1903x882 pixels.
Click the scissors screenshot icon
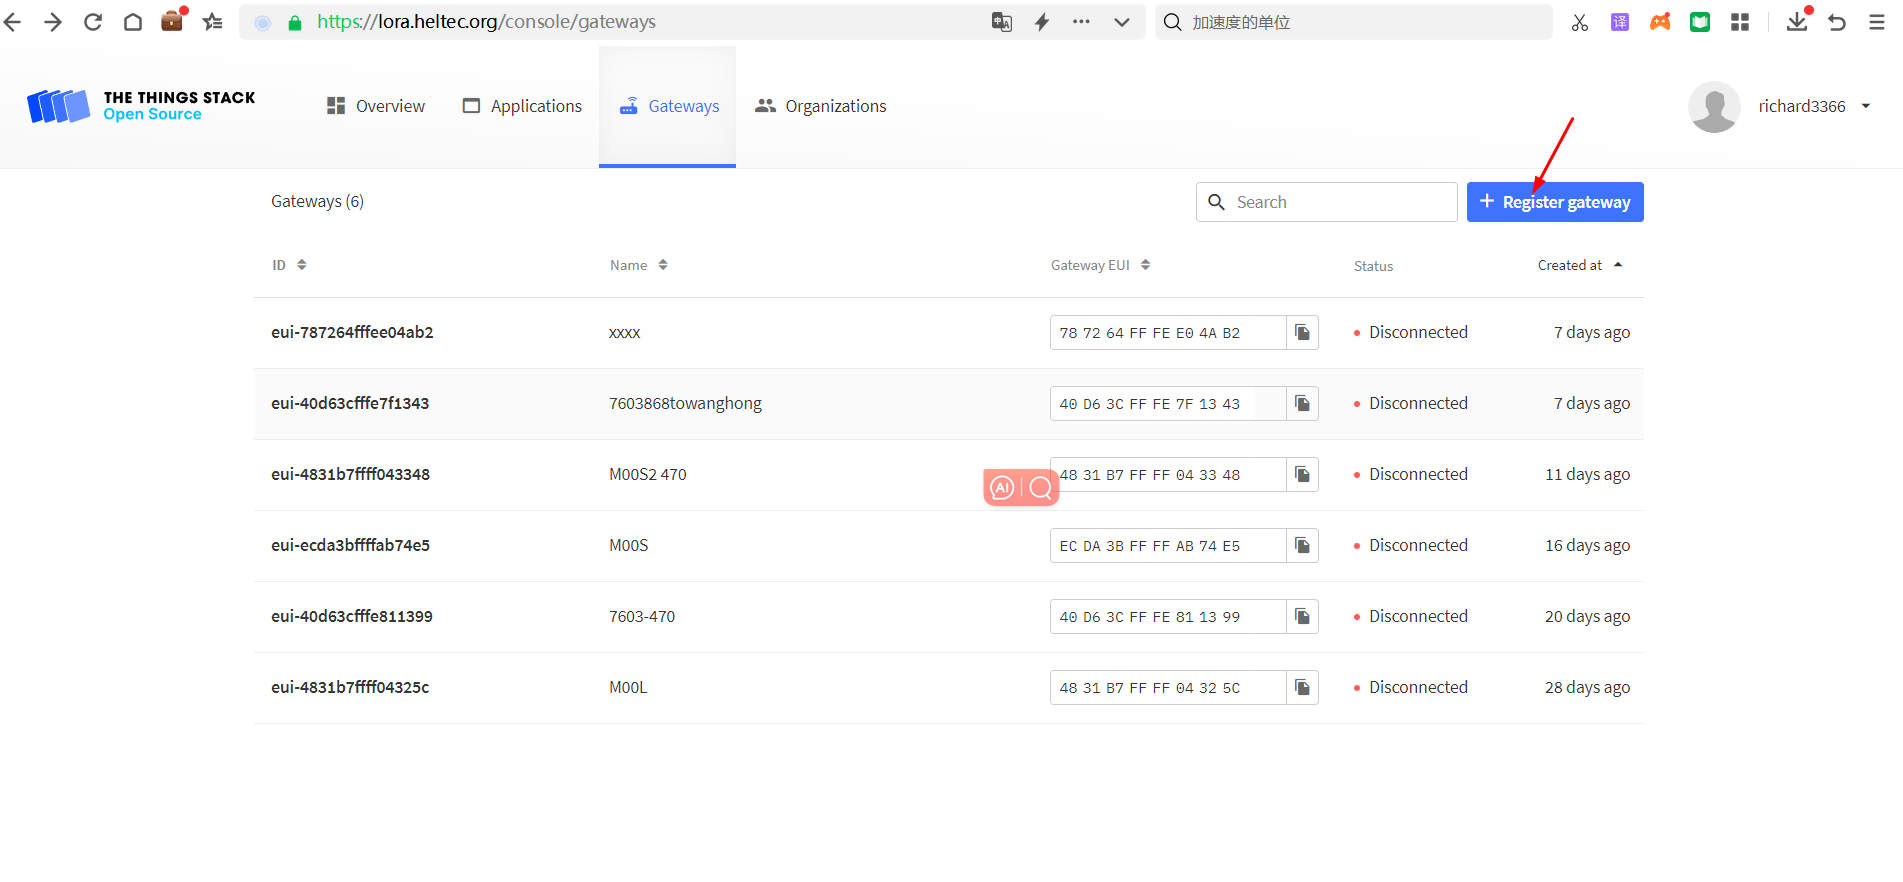(x=1580, y=22)
